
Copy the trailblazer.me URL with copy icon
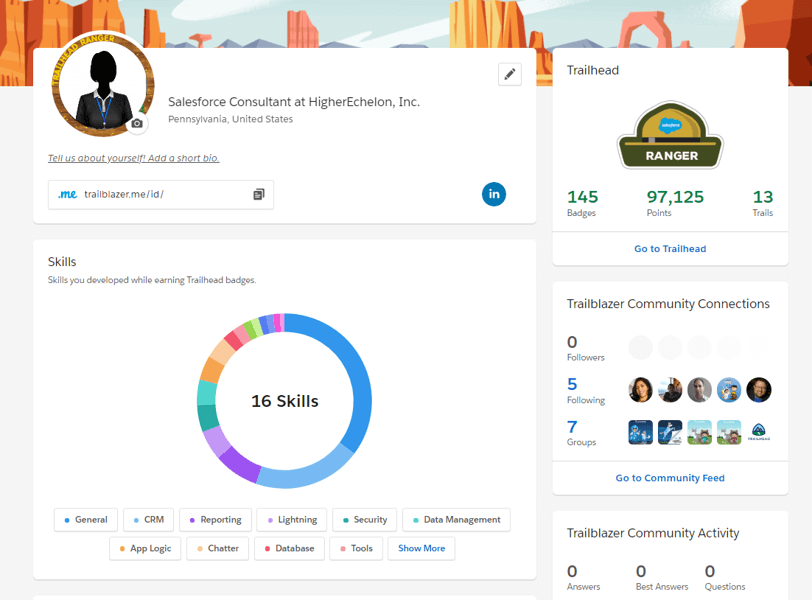click(259, 194)
